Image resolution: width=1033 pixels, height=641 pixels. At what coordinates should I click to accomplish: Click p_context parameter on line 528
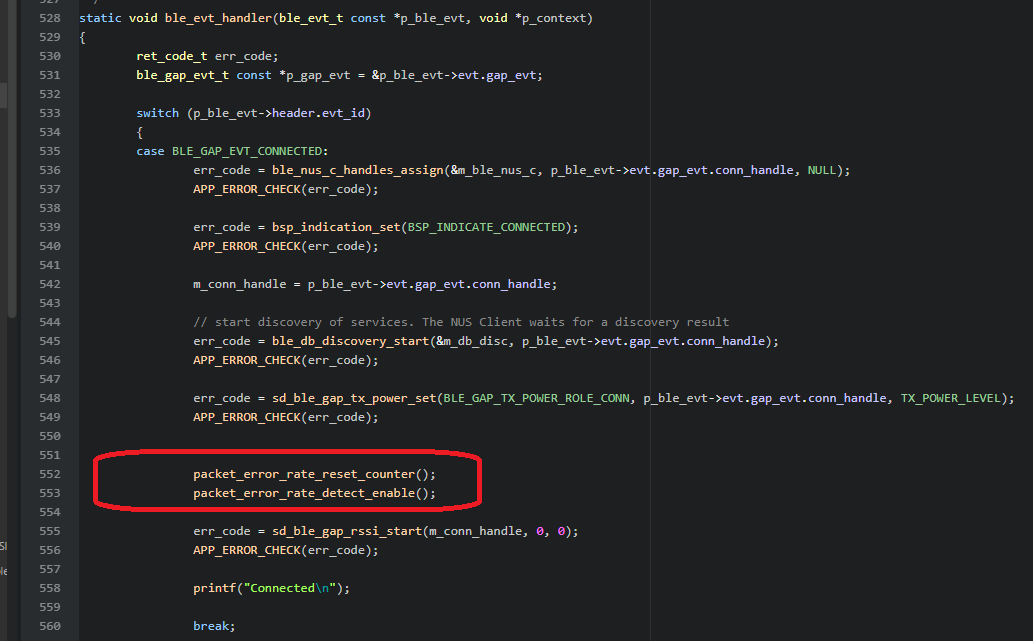click(552, 18)
